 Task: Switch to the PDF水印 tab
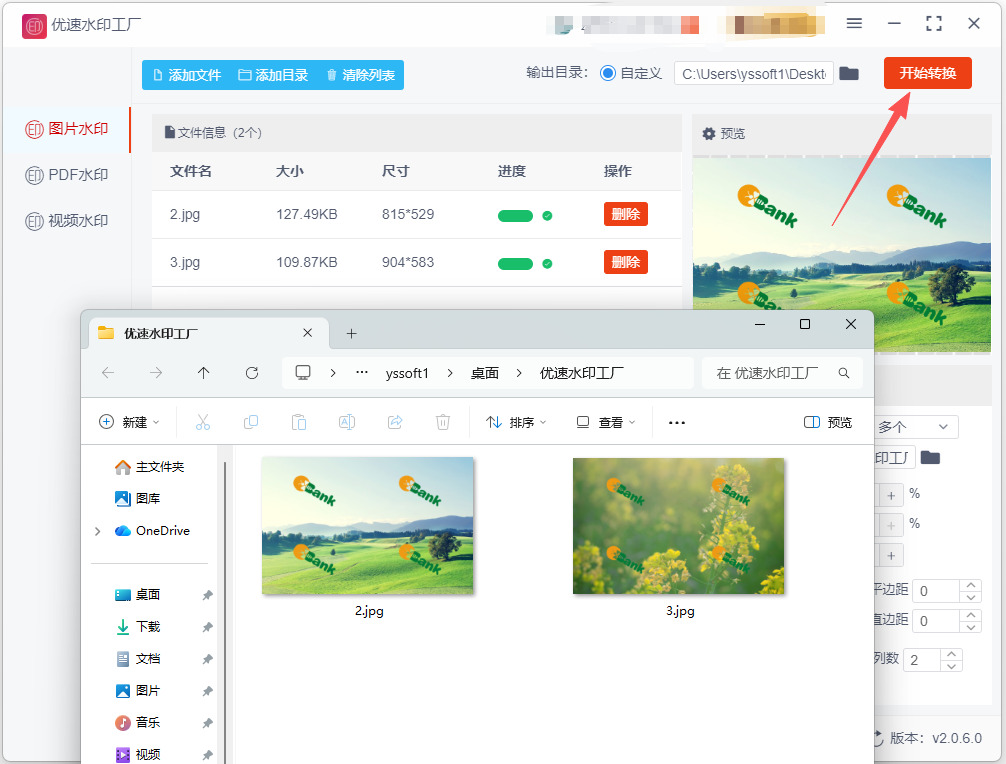pyautogui.click(x=67, y=174)
